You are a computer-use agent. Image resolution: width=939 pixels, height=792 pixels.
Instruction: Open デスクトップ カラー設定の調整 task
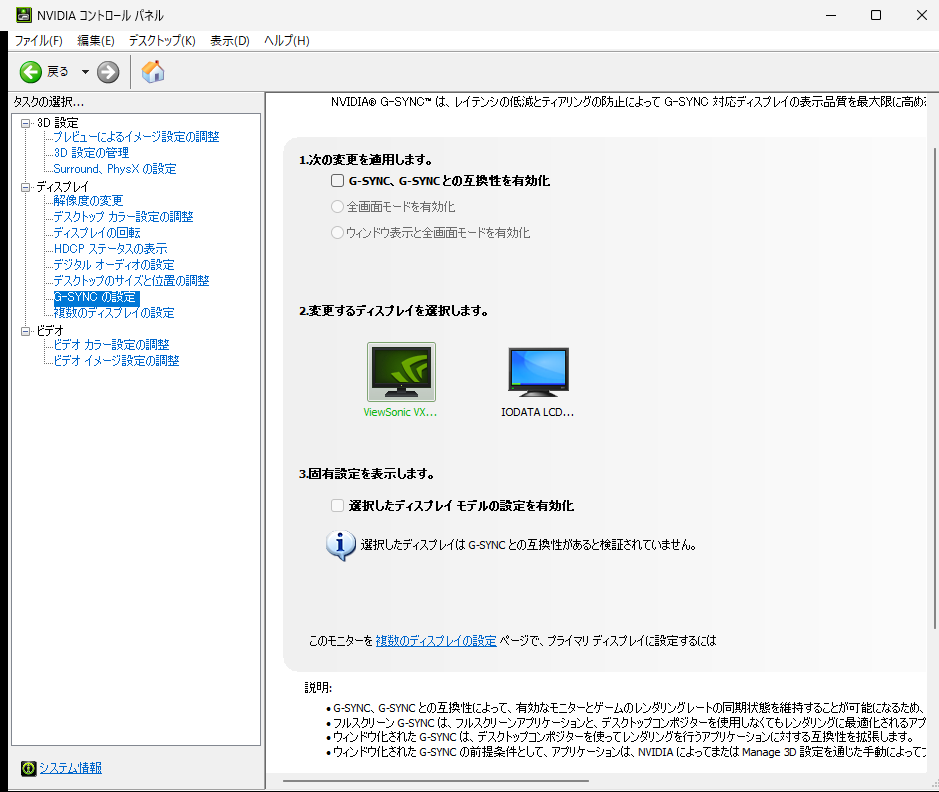(123, 217)
